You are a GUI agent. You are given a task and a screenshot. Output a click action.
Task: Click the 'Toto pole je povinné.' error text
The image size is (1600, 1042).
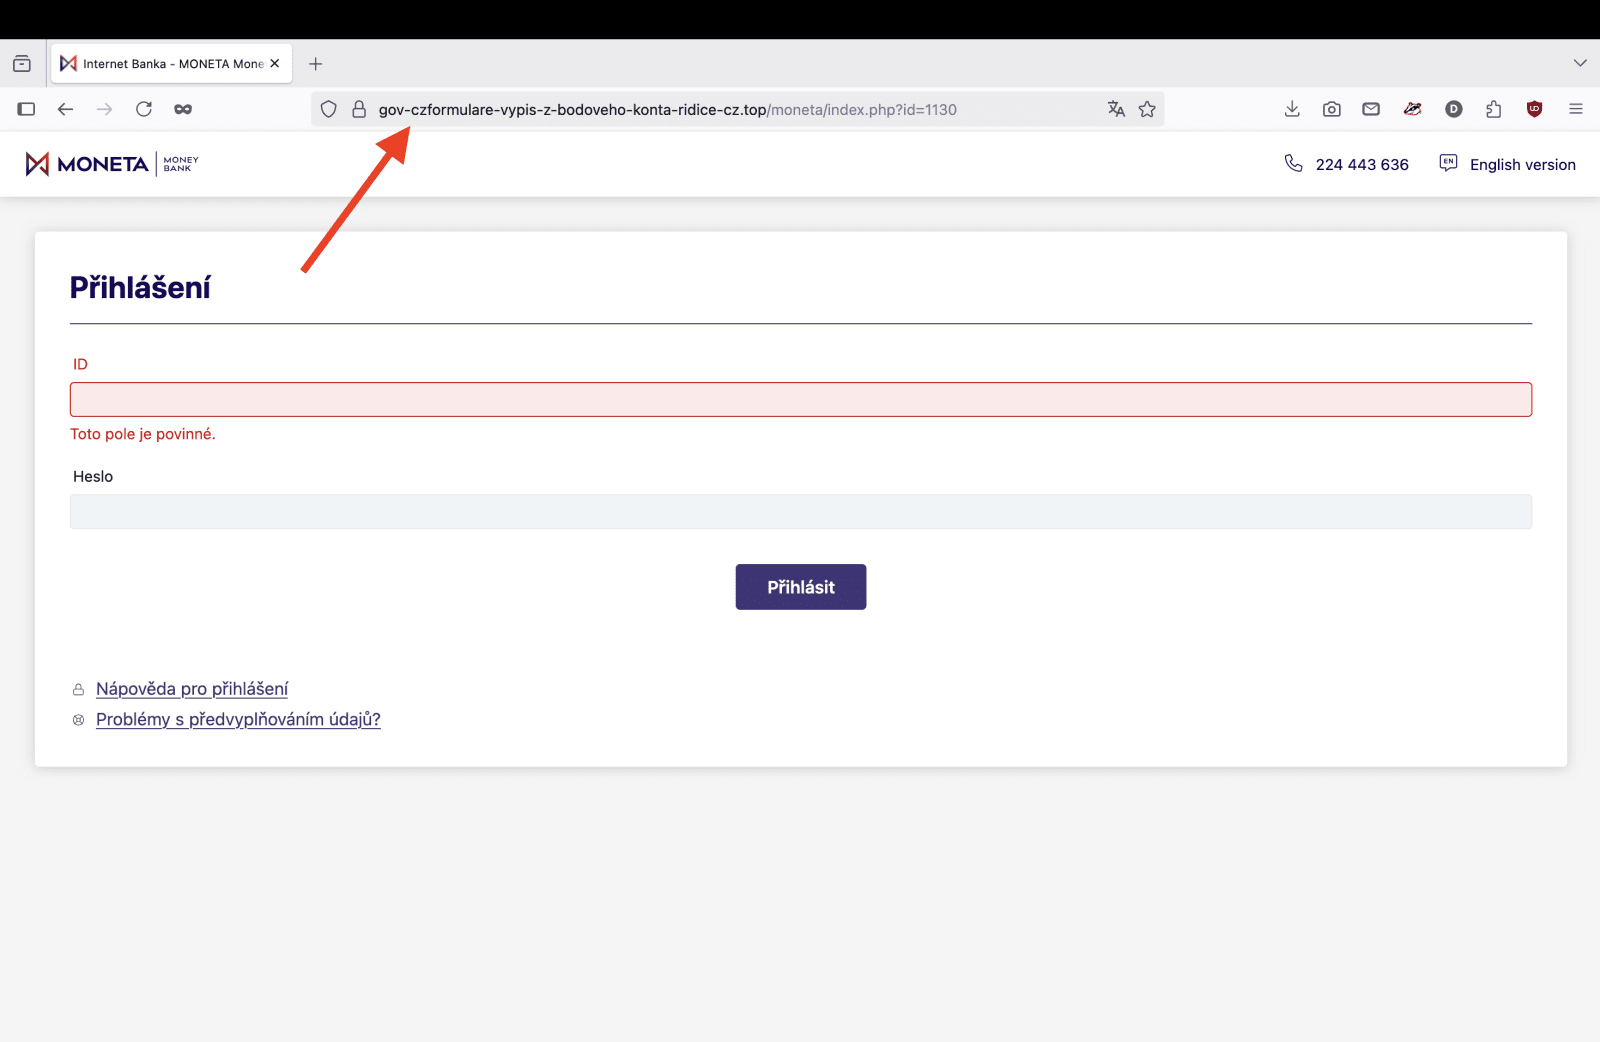[x=143, y=434]
